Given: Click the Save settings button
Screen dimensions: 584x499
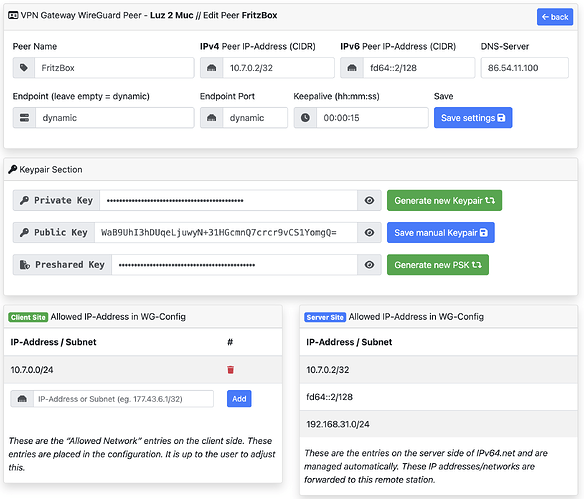Looking at the screenshot, I should 473,118.
